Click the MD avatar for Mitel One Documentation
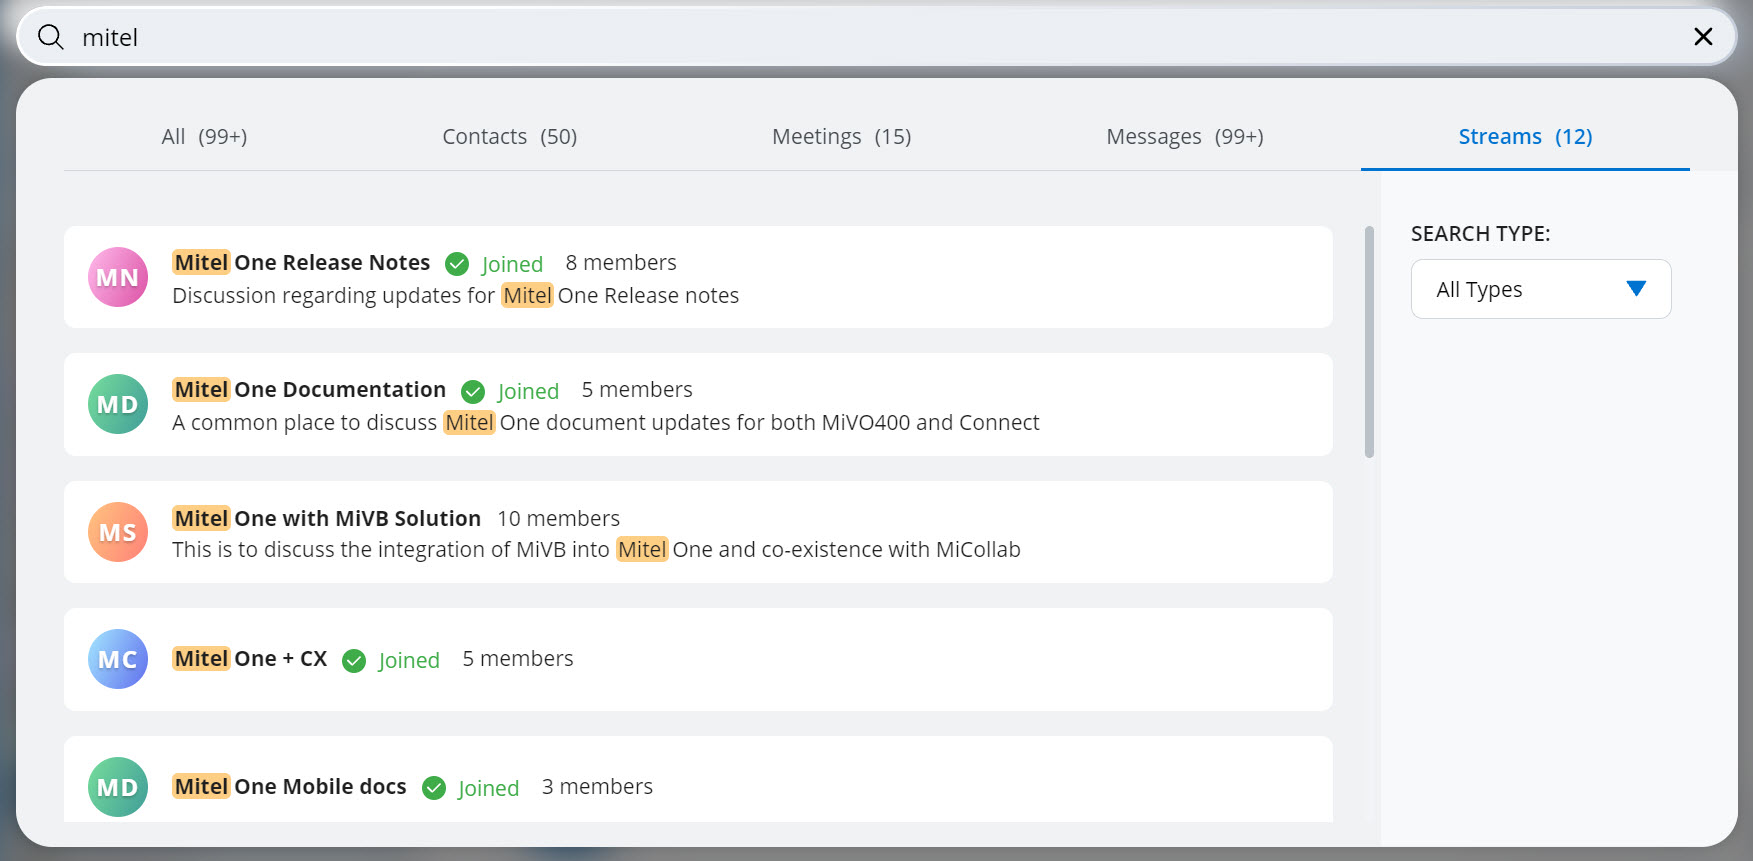This screenshot has height=861, width=1753. [118, 404]
